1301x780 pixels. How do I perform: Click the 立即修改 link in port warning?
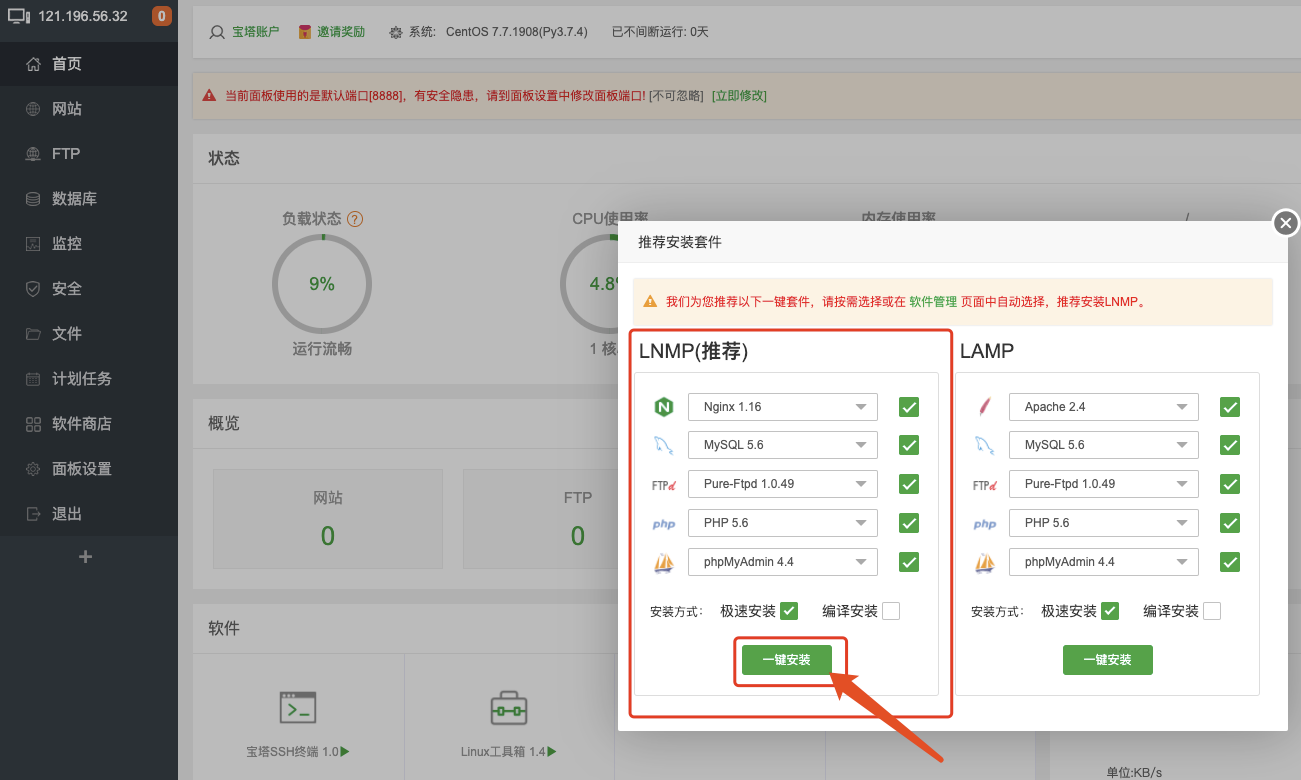(x=739, y=96)
